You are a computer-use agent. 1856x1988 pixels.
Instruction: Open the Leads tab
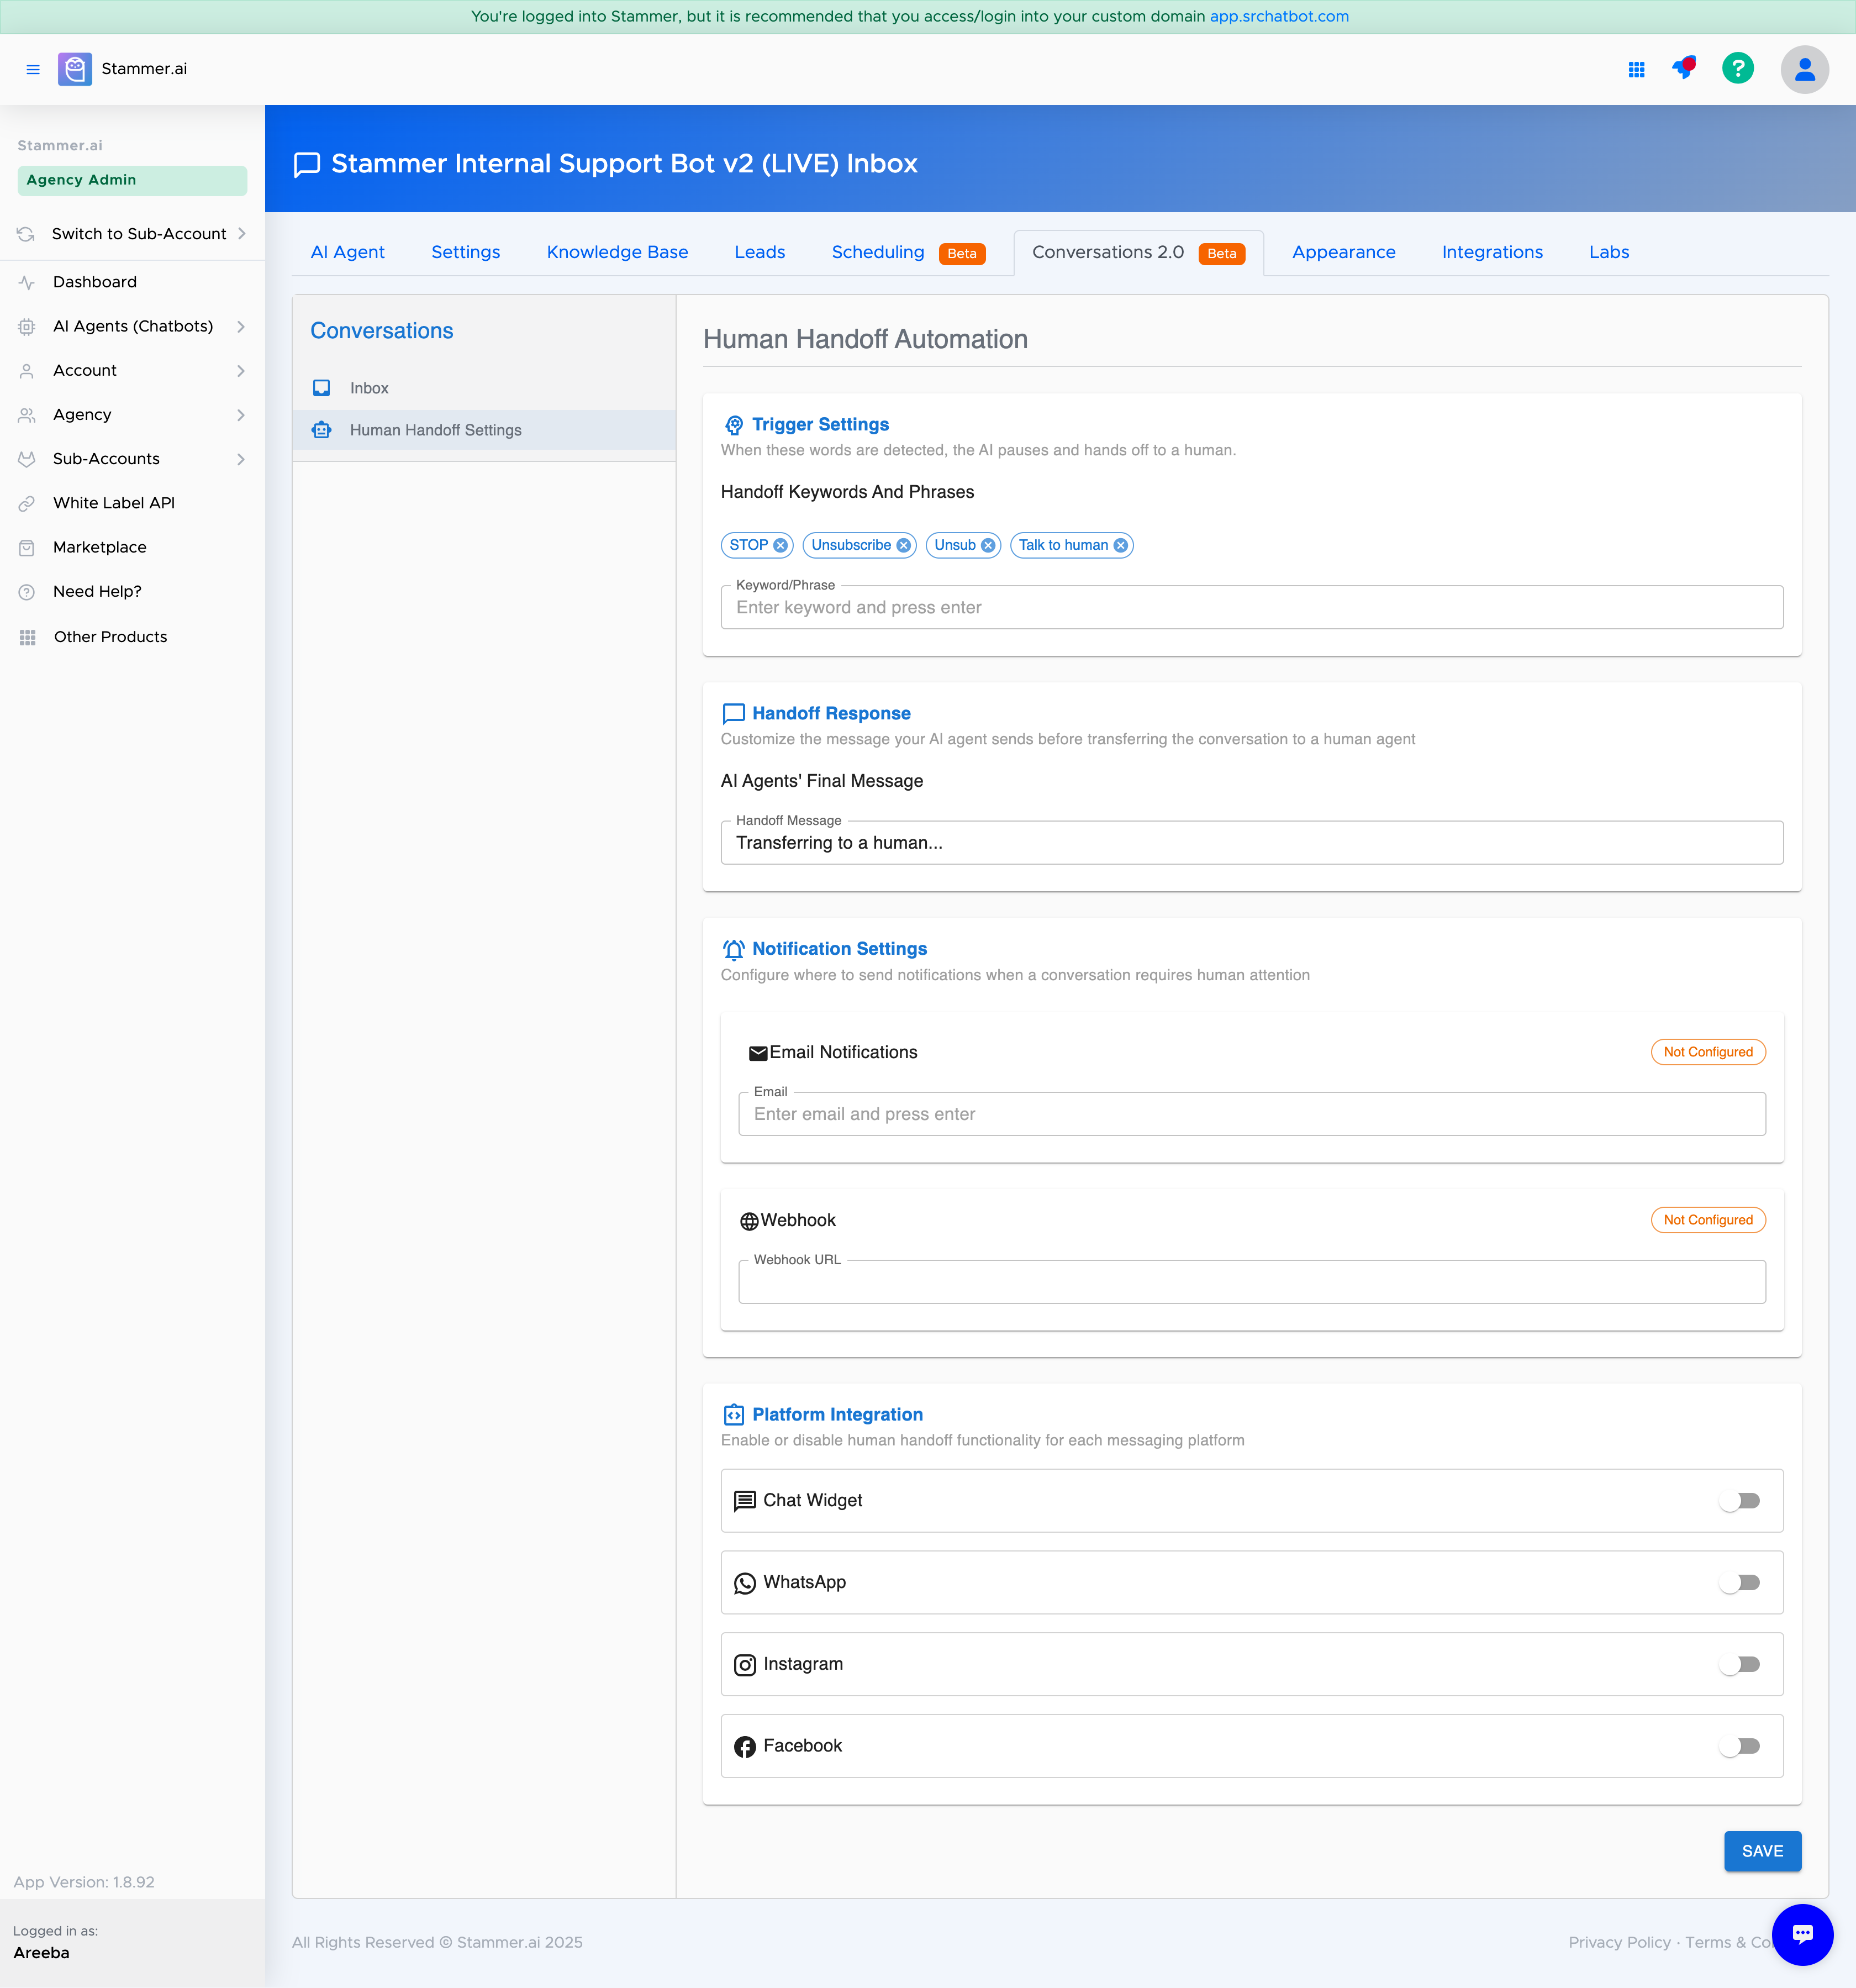pos(759,252)
